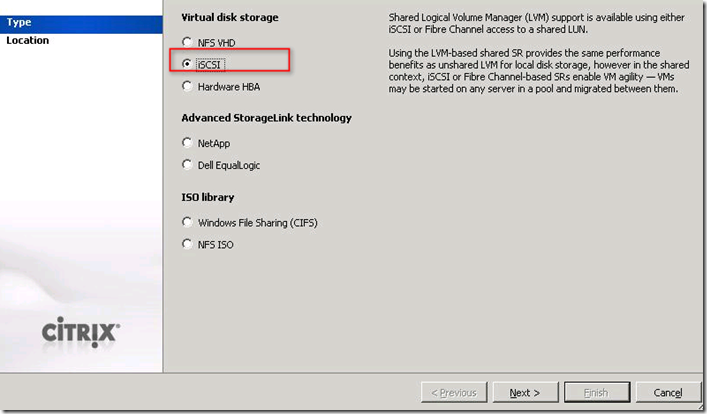Click the Finish button
This screenshot has width=707, height=414.
[x=596, y=393]
